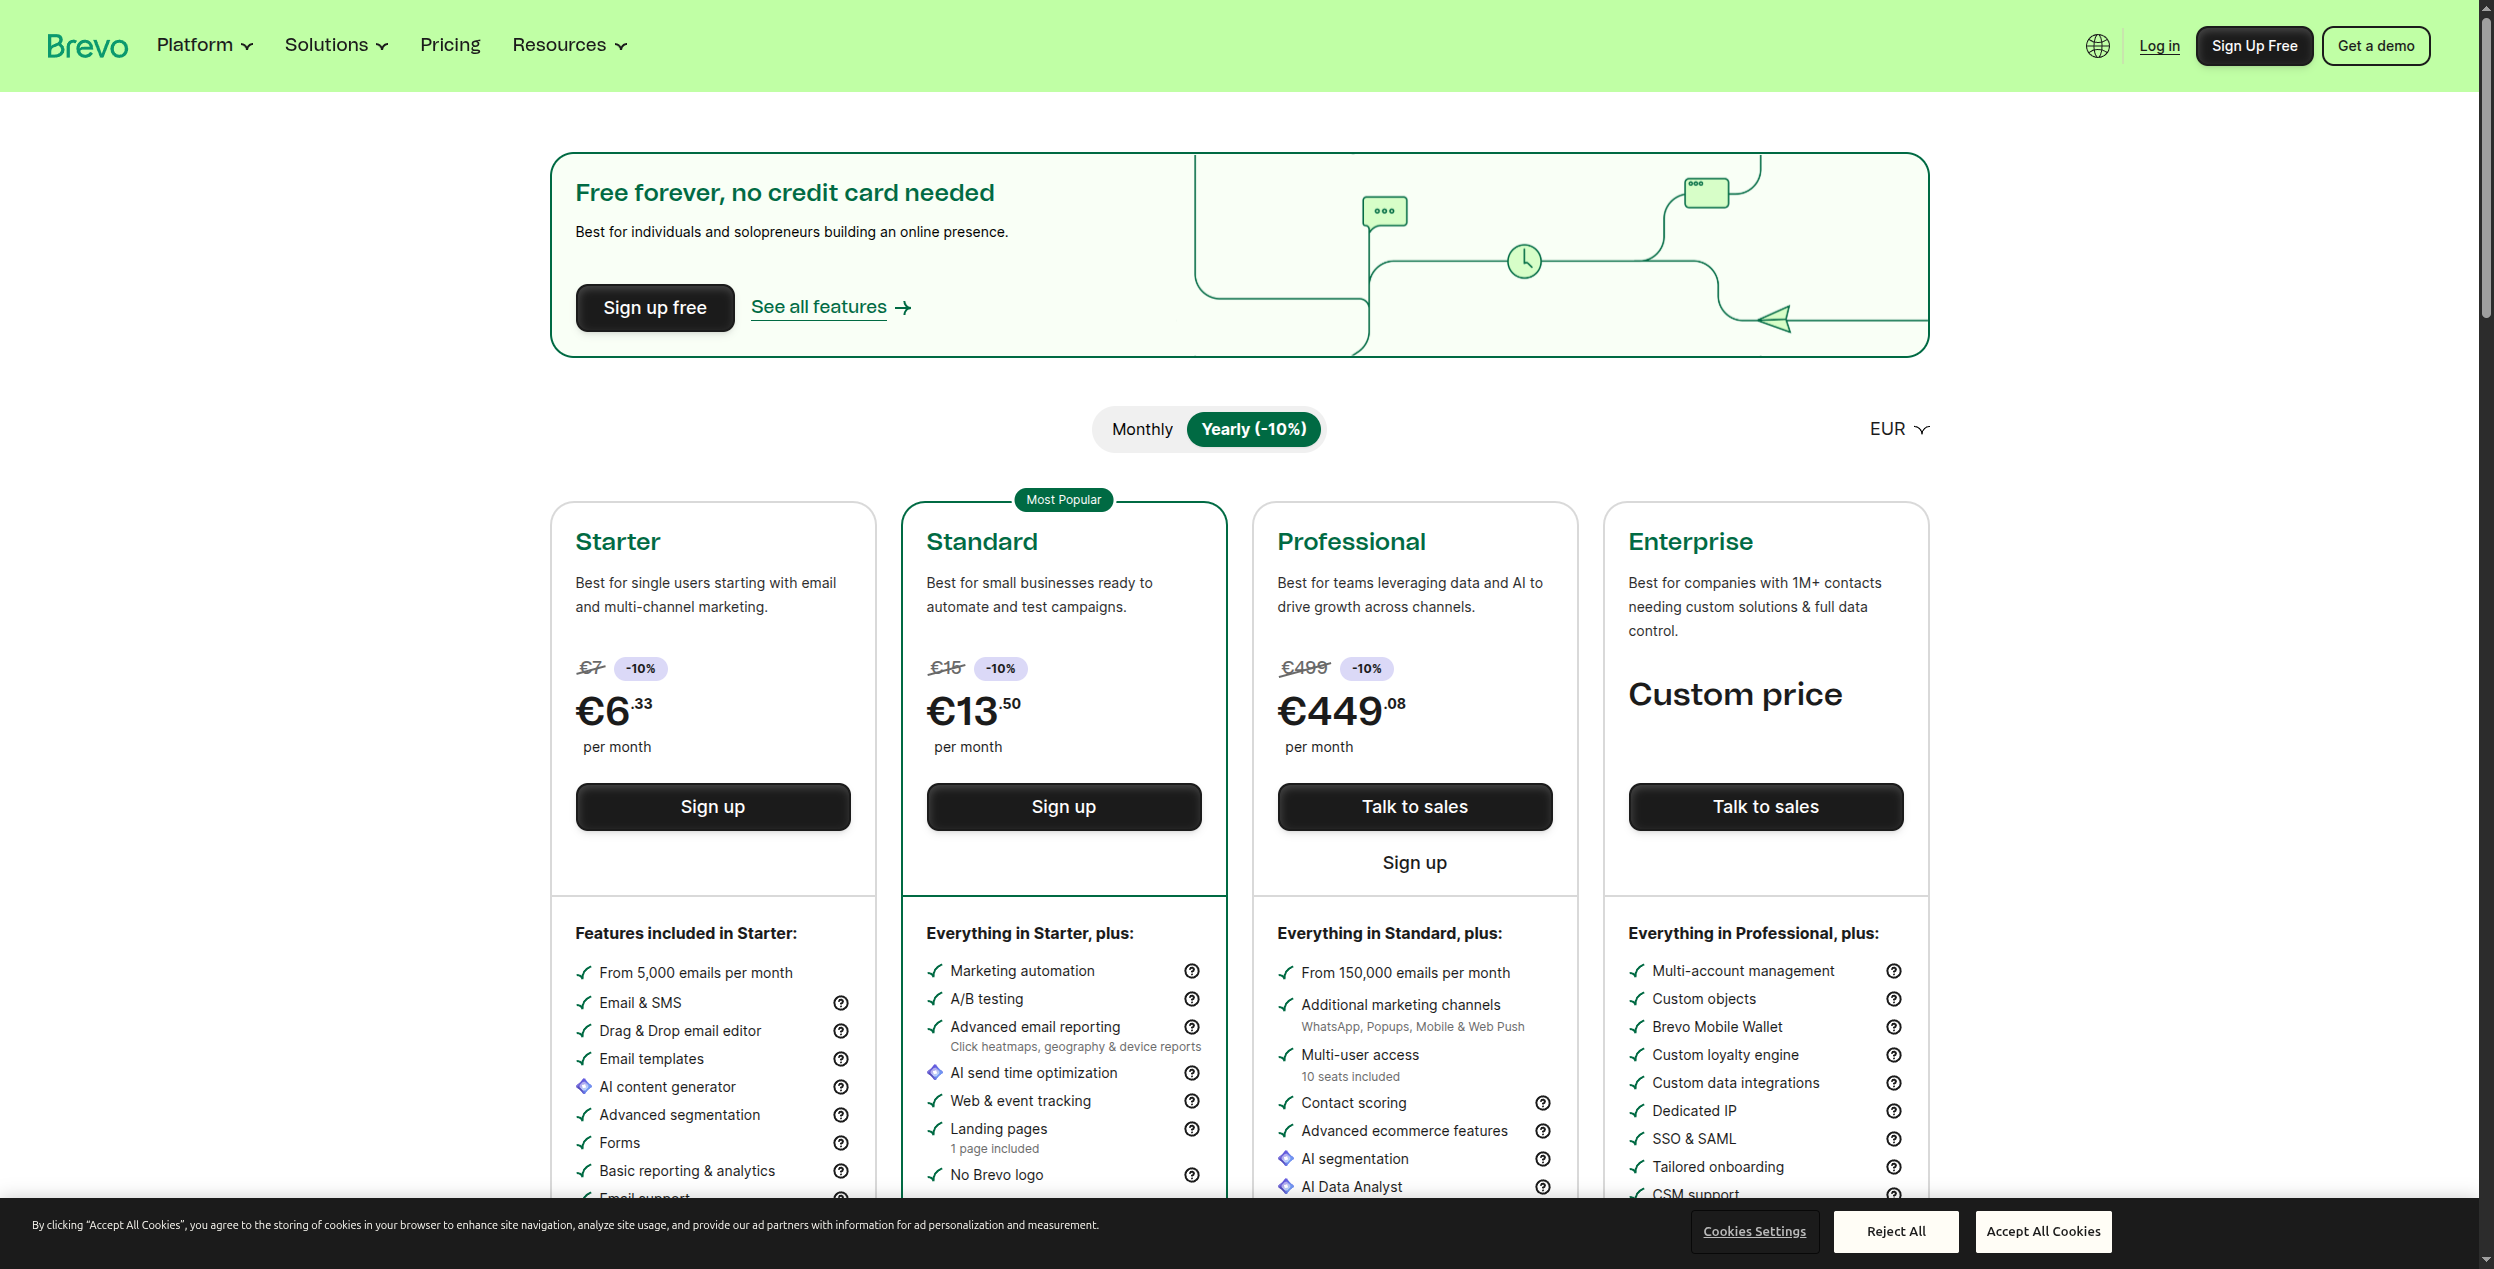Show info for AI send time optimization
This screenshot has width=2494, height=1269.
point(1192,1073)
